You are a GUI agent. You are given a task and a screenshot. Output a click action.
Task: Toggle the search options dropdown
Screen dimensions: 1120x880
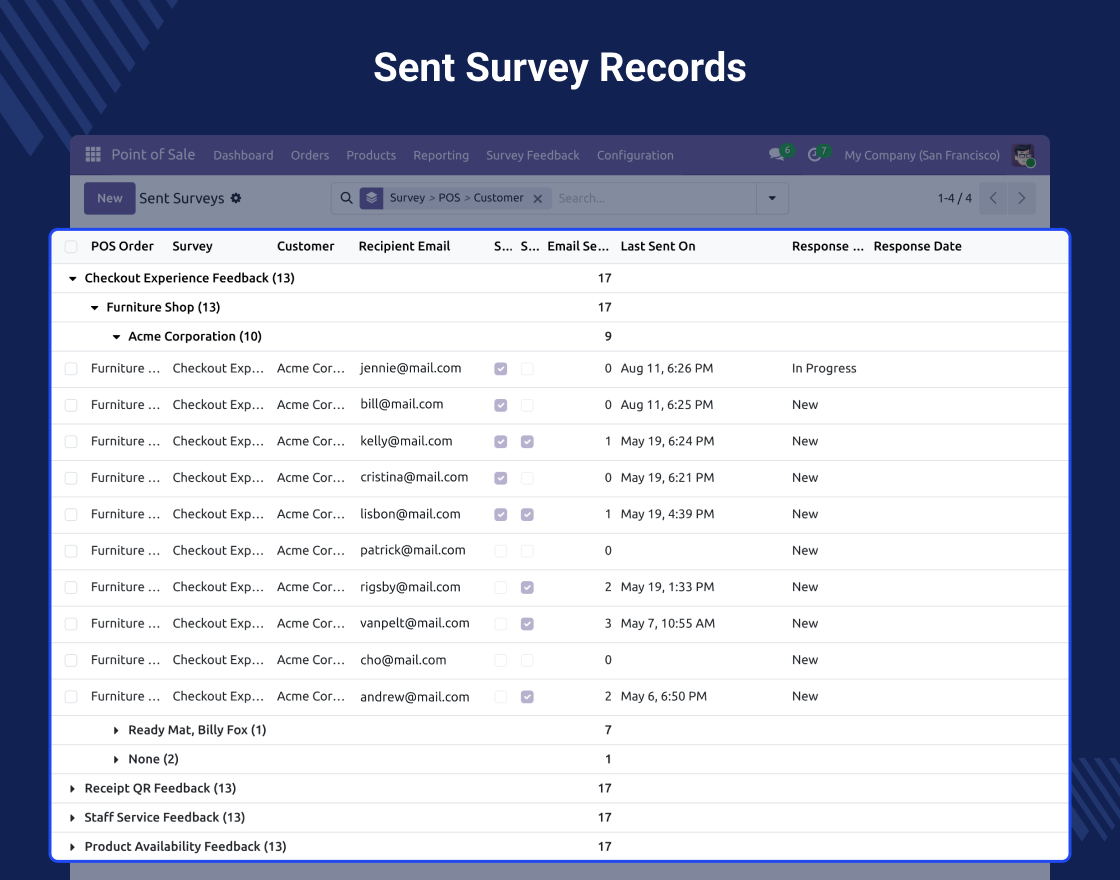772,198
